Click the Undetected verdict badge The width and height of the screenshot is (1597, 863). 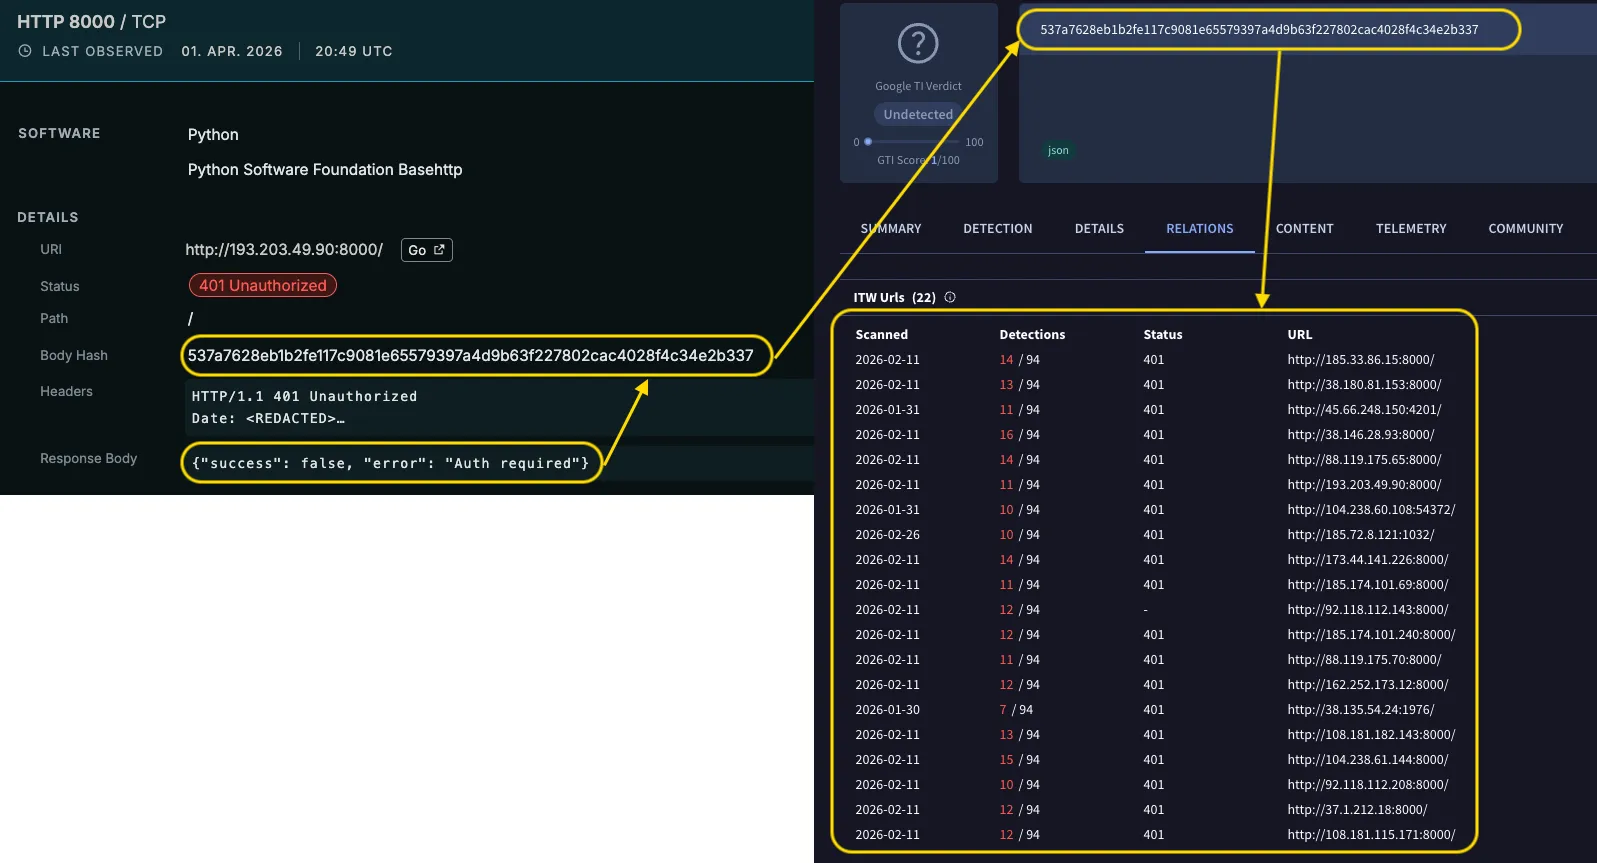[x=917, y=114]
